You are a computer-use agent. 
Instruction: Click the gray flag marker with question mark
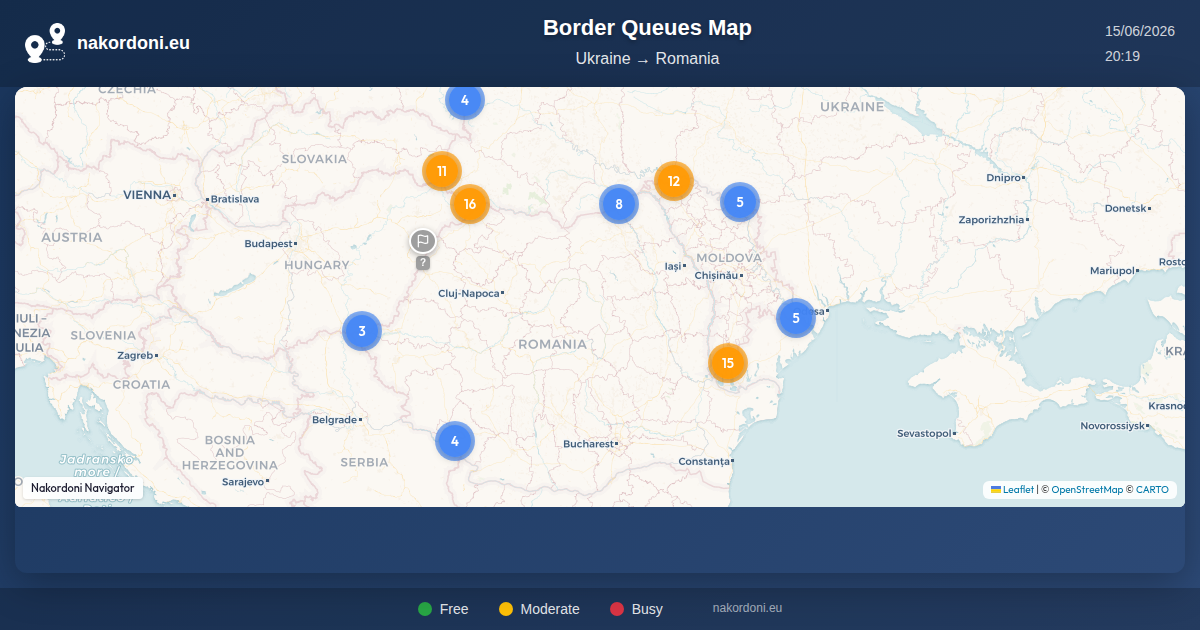click(423, 248)
